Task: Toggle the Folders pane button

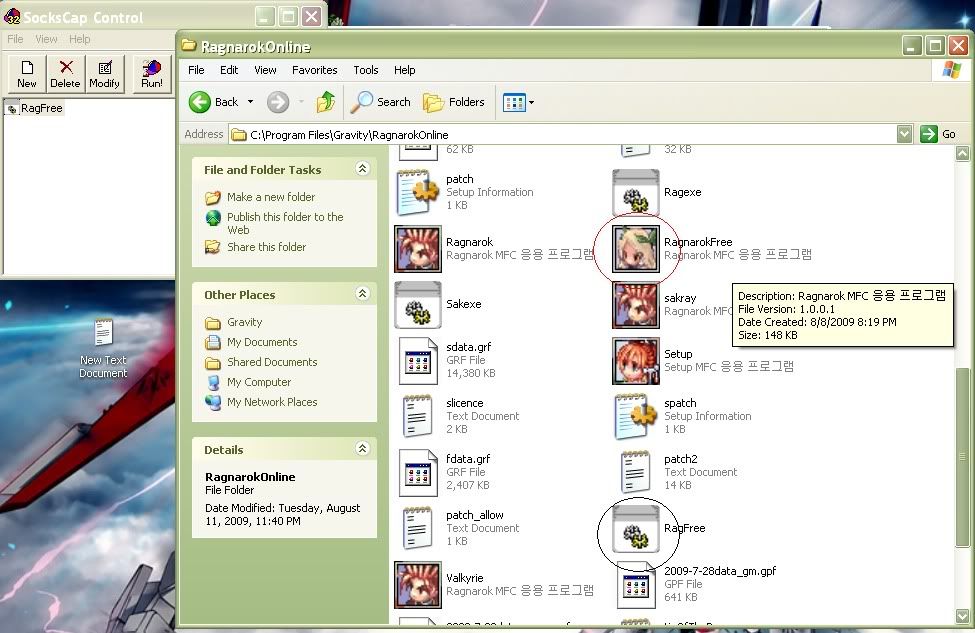Action: coord(454,102)
